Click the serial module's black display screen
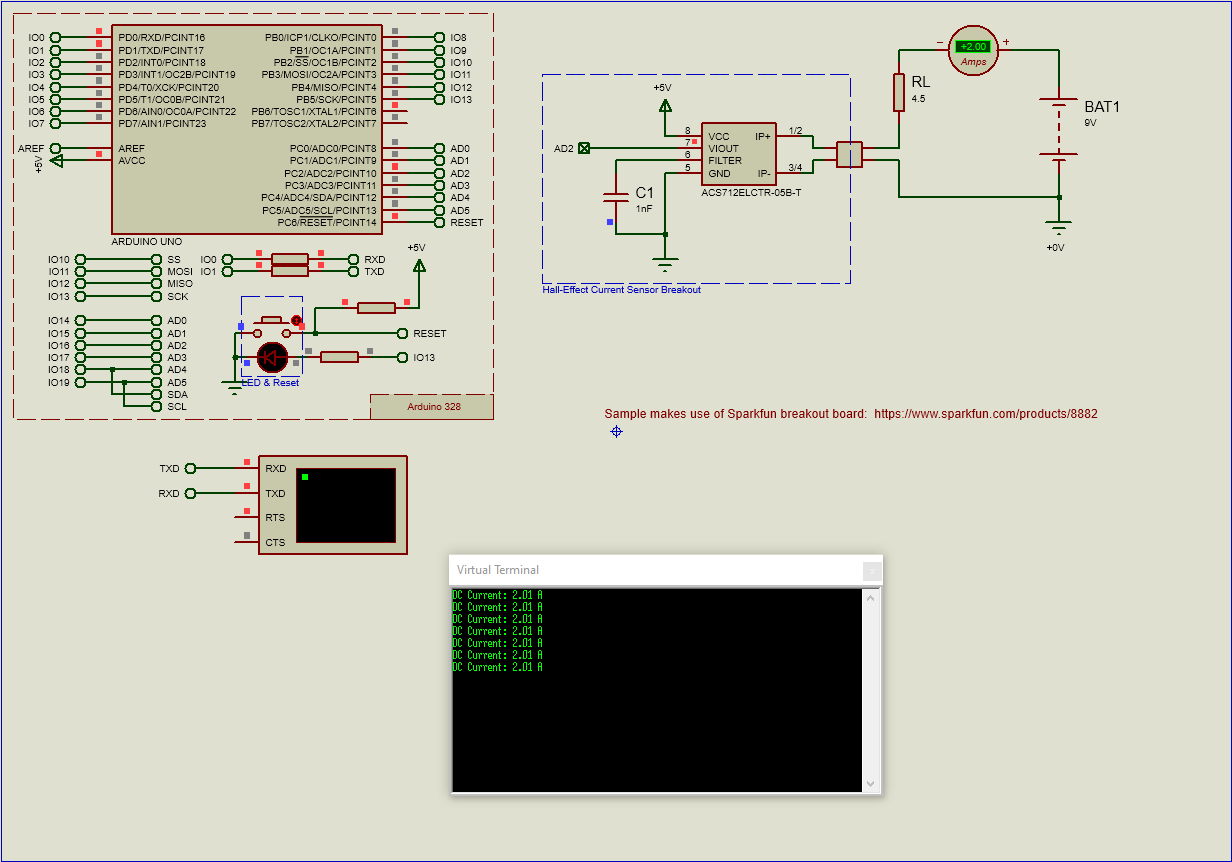The height and width of the screenshot is (862, 1232). (x=345, y=503)
